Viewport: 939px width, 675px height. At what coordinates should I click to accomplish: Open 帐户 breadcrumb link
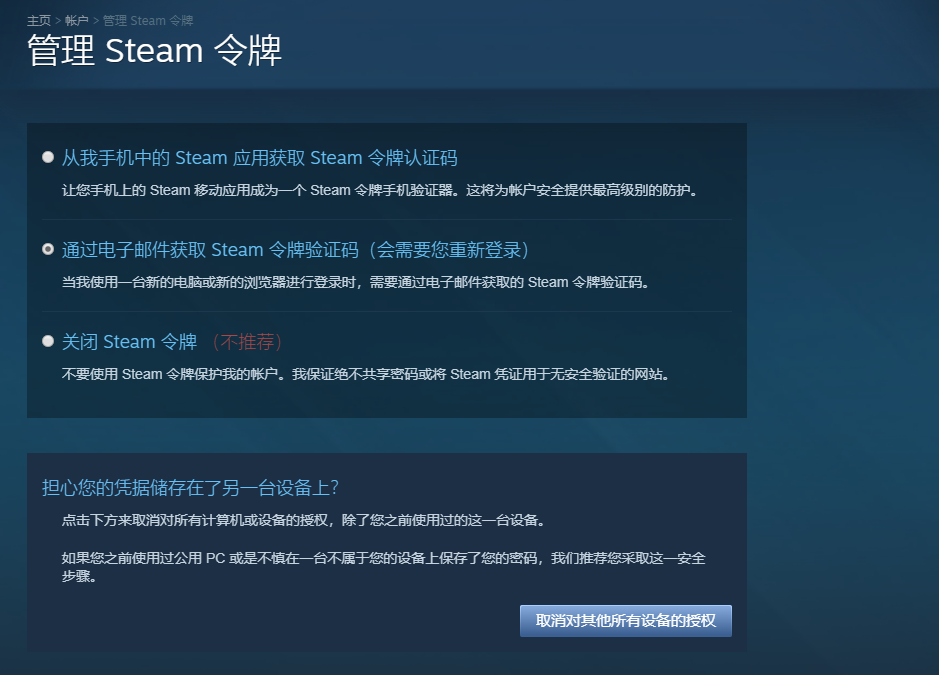tap(77, 21)
